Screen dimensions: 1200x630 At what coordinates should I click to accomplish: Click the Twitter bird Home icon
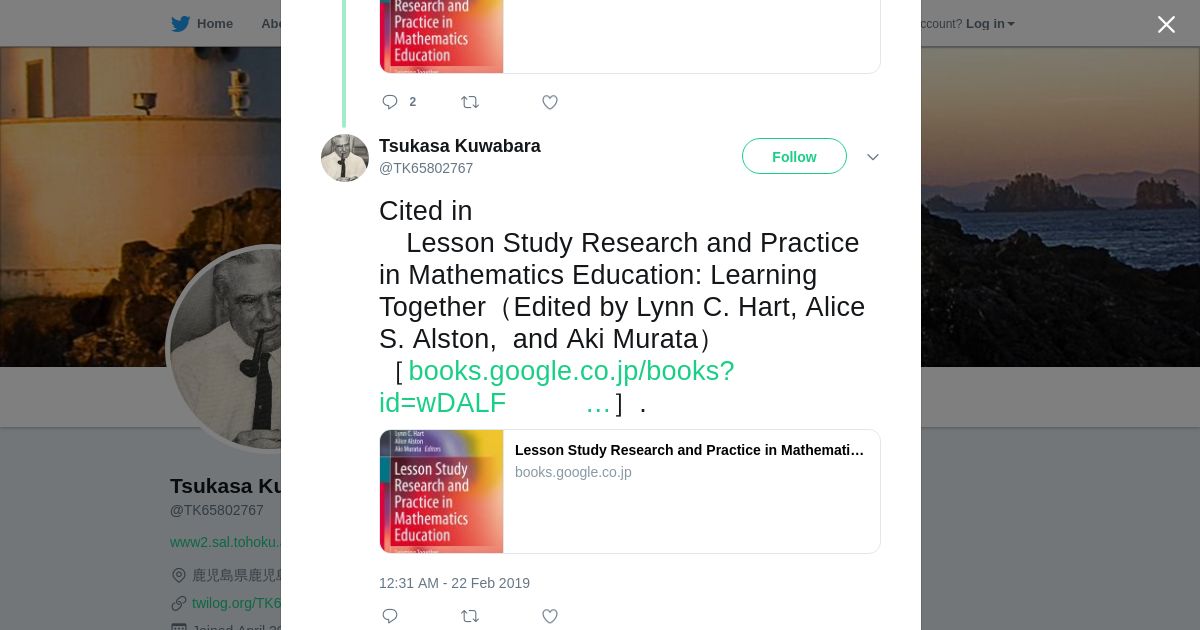181,24
